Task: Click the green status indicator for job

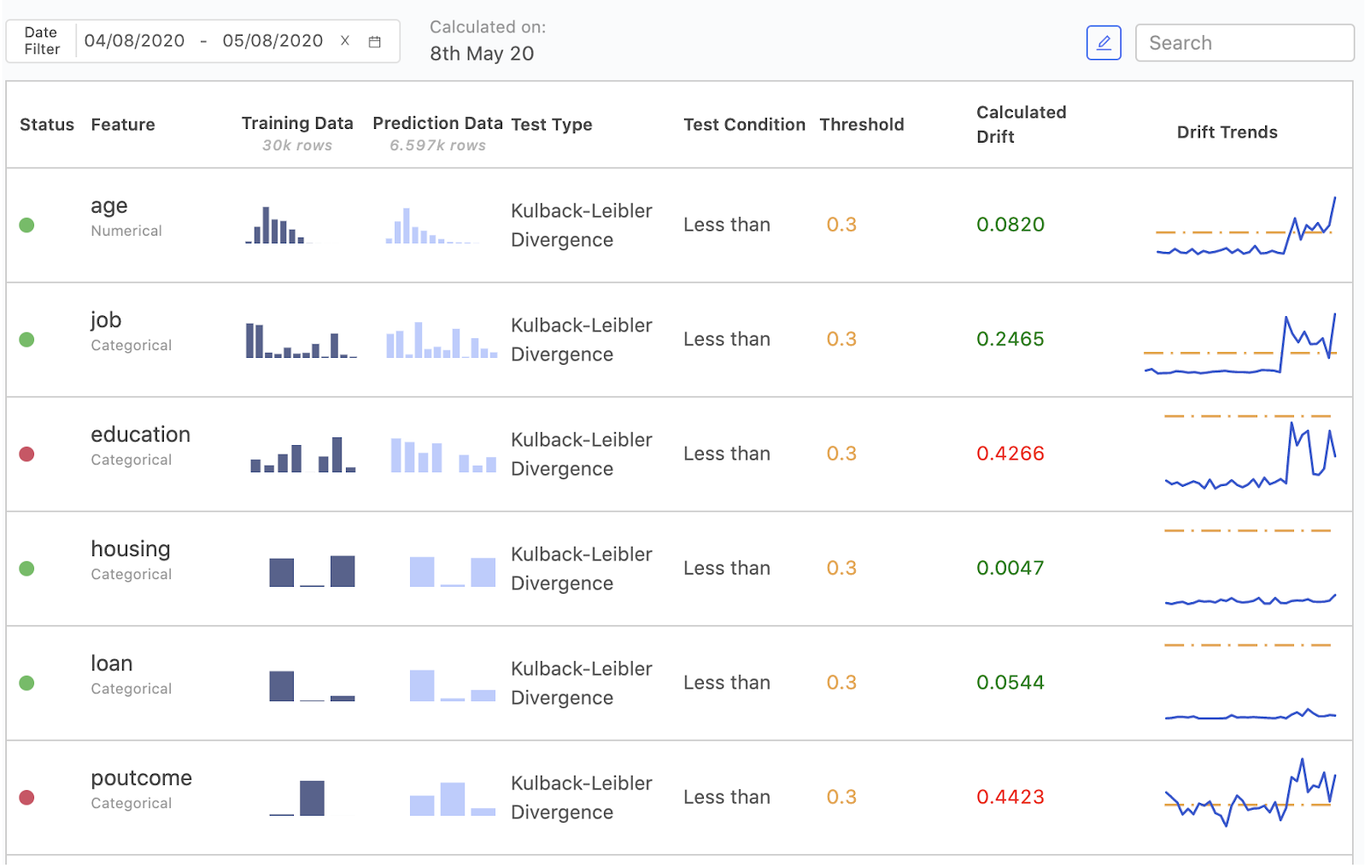Action: (27, 339)
